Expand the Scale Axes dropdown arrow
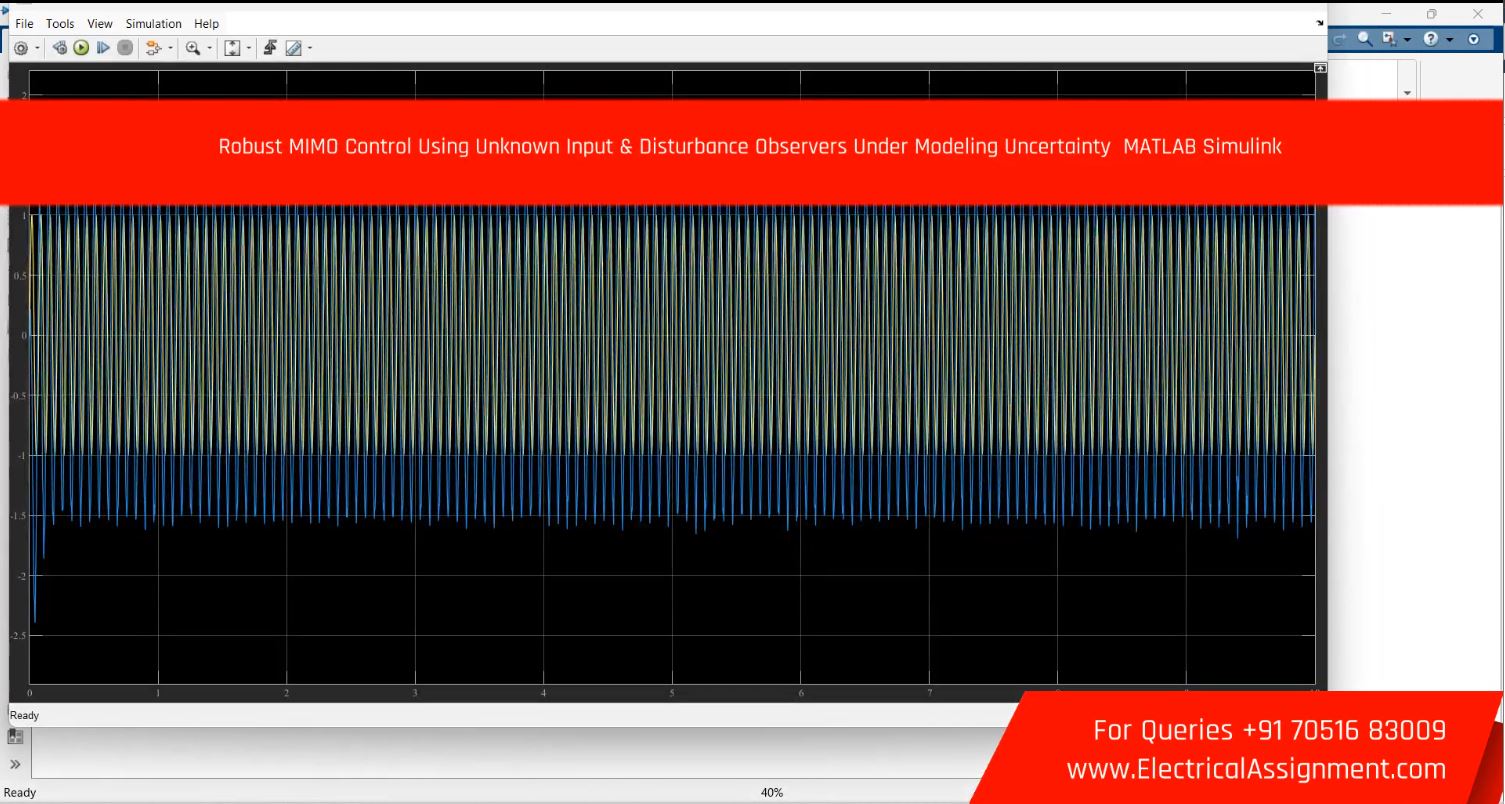The width and height of the screenshot is (1505, 804). (249, 48)
